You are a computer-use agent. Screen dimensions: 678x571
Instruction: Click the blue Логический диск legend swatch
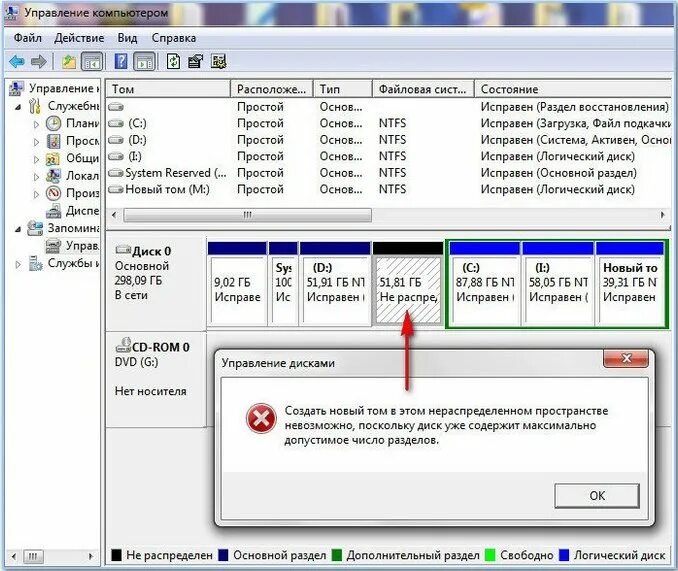click(564, 555)
